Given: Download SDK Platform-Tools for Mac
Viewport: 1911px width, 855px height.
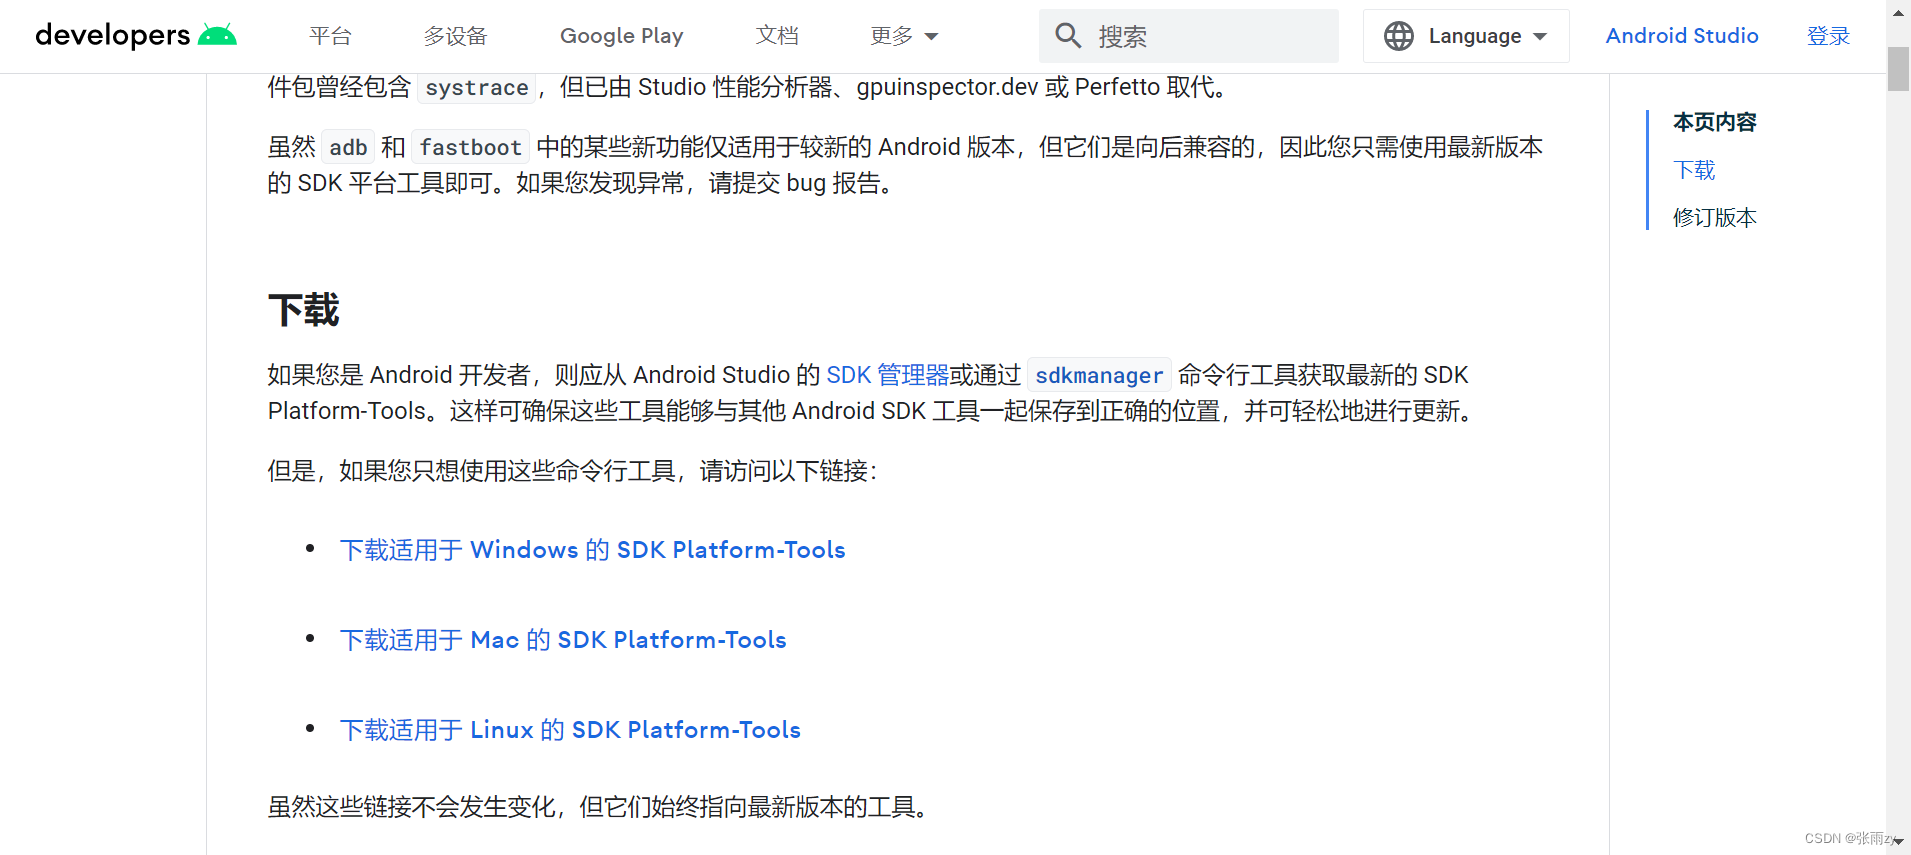Looking at the screenshot, I should [x=563, y=640].
